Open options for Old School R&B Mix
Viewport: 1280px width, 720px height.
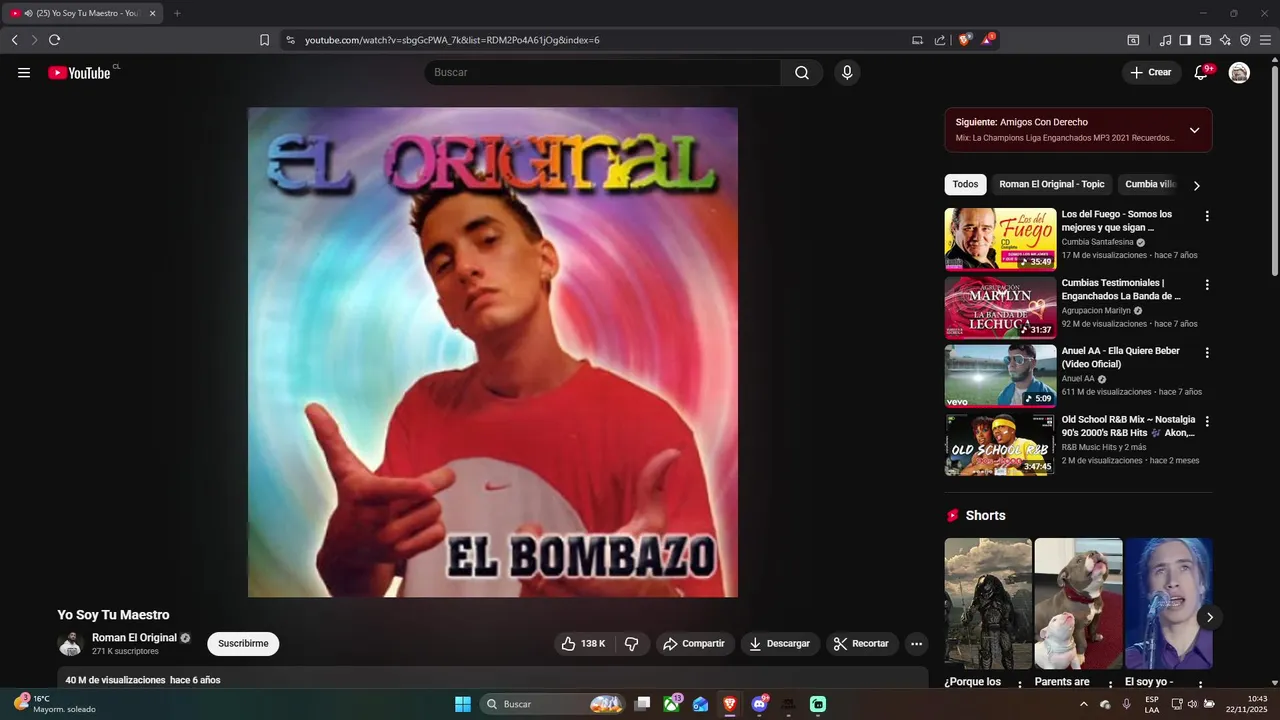pyautogui.click(x=1207, y=422)
